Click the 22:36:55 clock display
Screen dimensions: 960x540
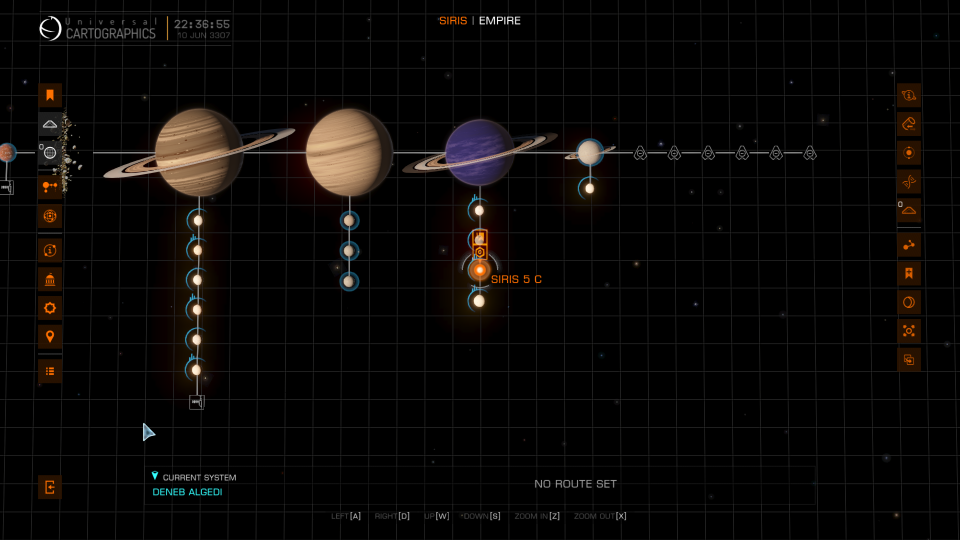pyautogui.click(x=202, y=24)
